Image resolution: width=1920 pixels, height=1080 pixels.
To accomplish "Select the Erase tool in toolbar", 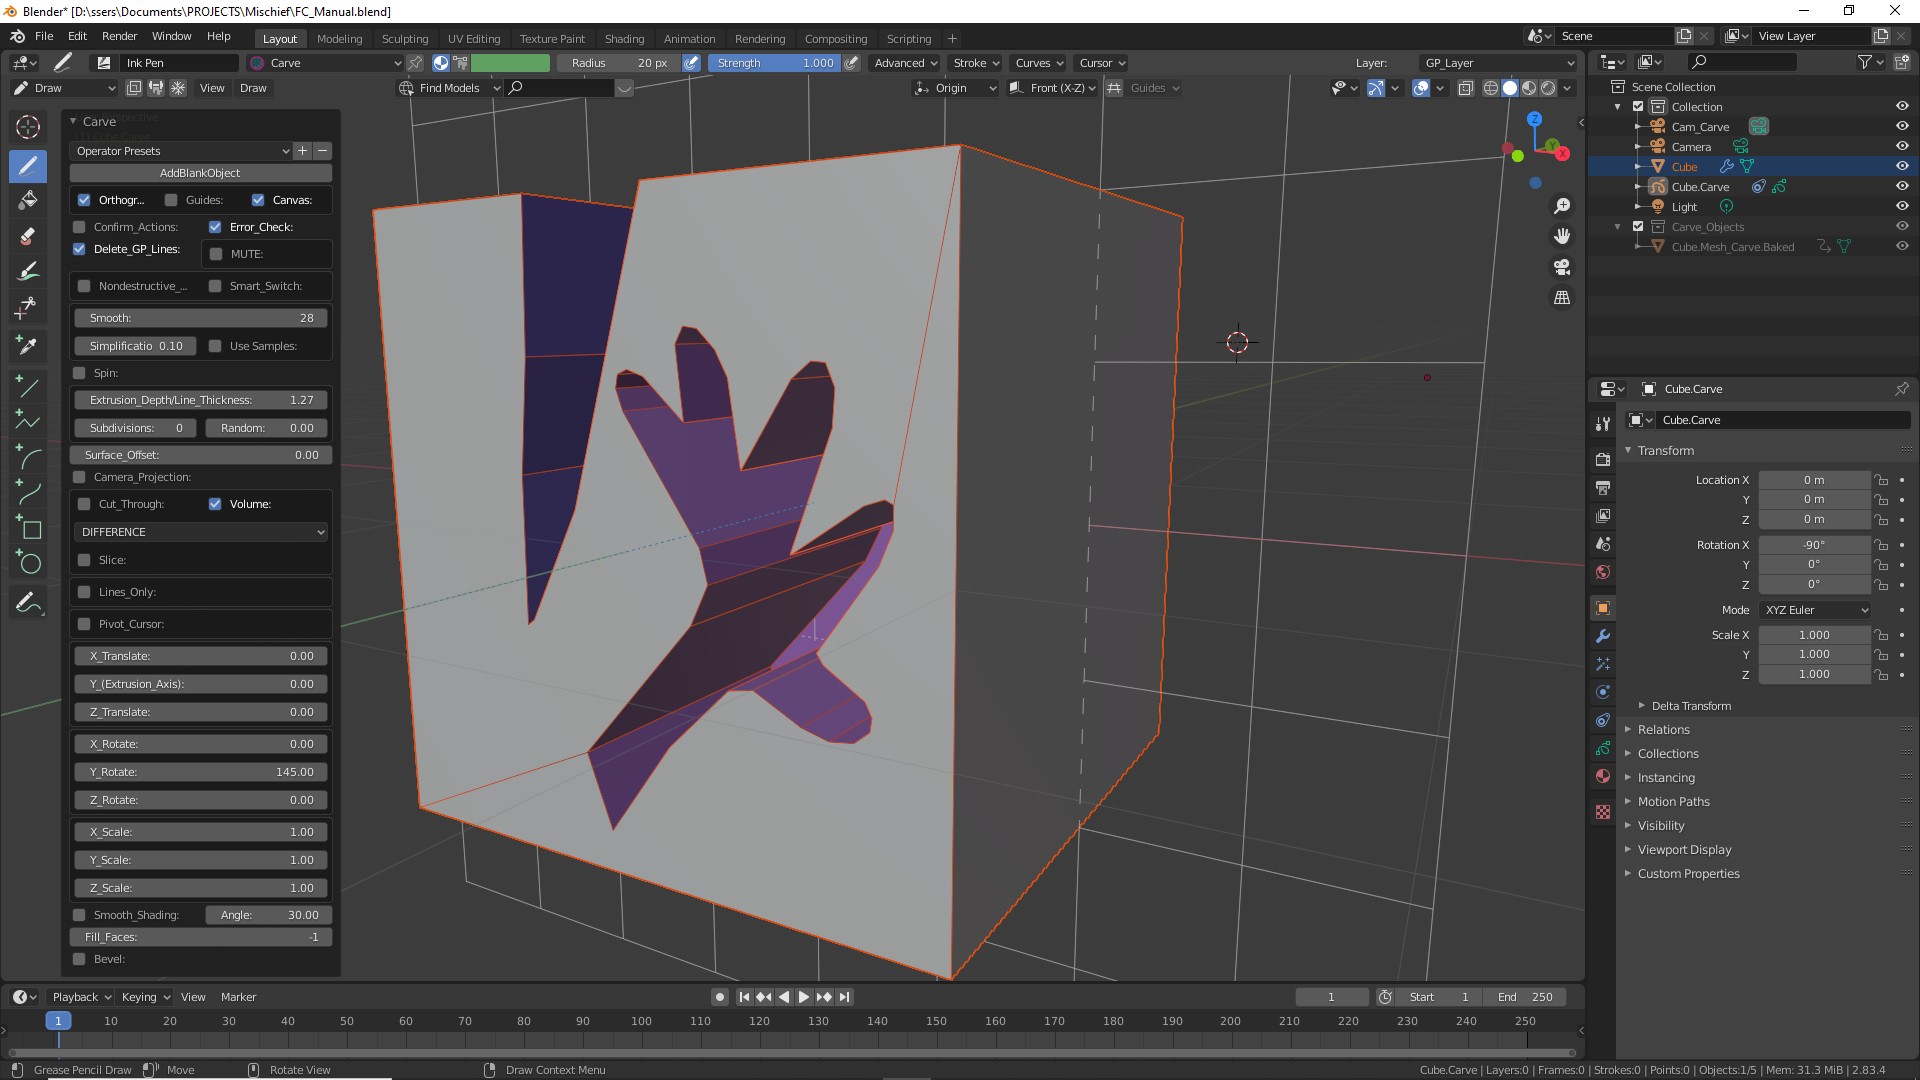I will pos(28,237).
